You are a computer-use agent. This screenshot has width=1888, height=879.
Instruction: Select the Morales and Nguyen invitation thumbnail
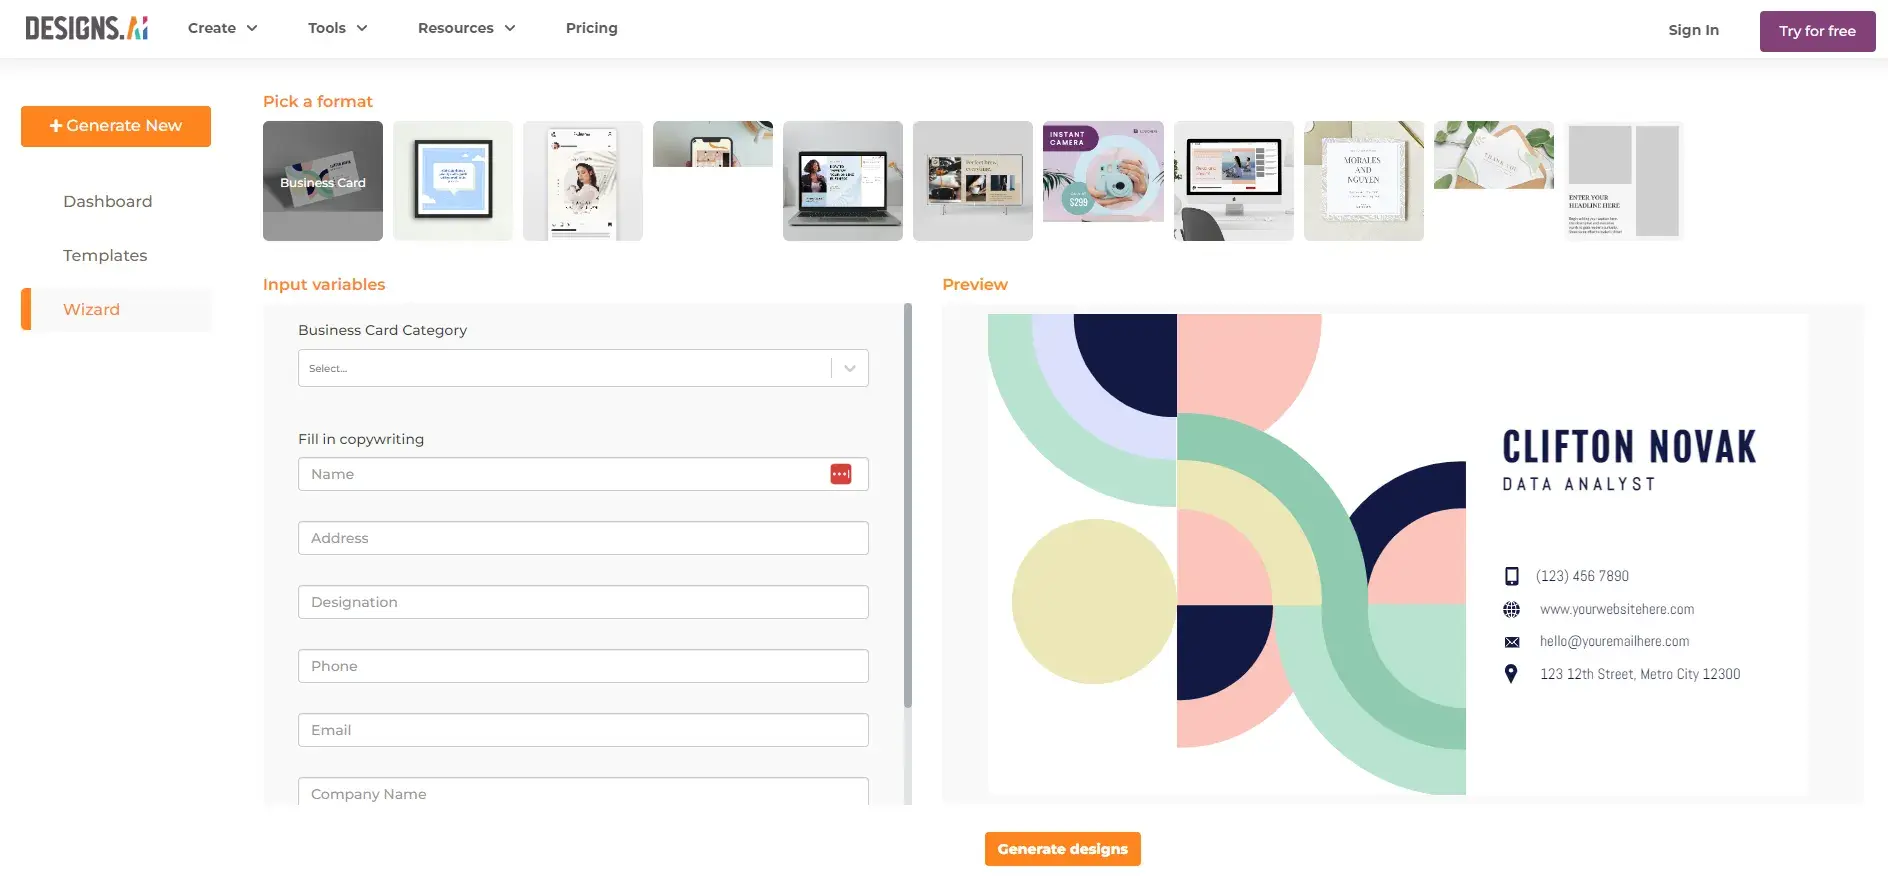[x=1364, y=181]
